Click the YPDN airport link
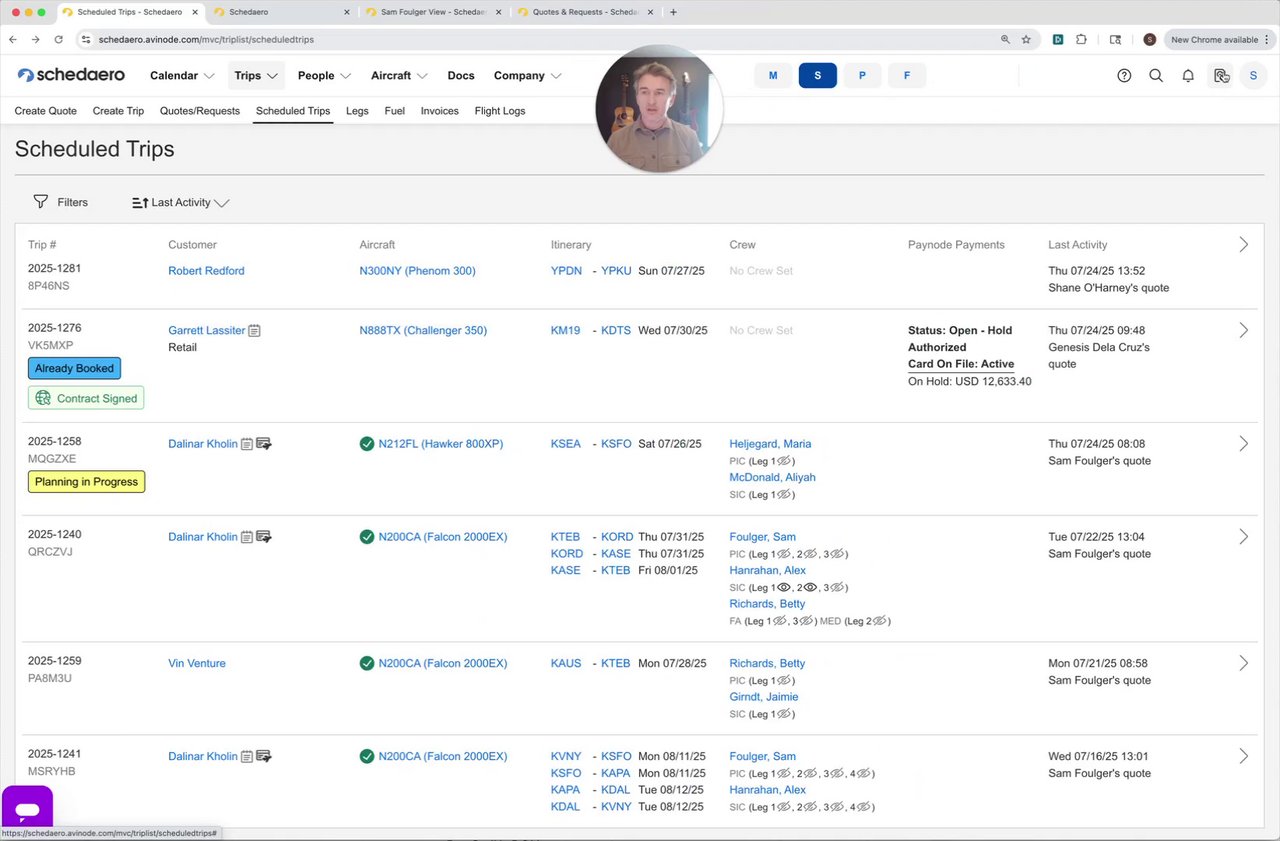1280x841 pixels. [566, 271]
